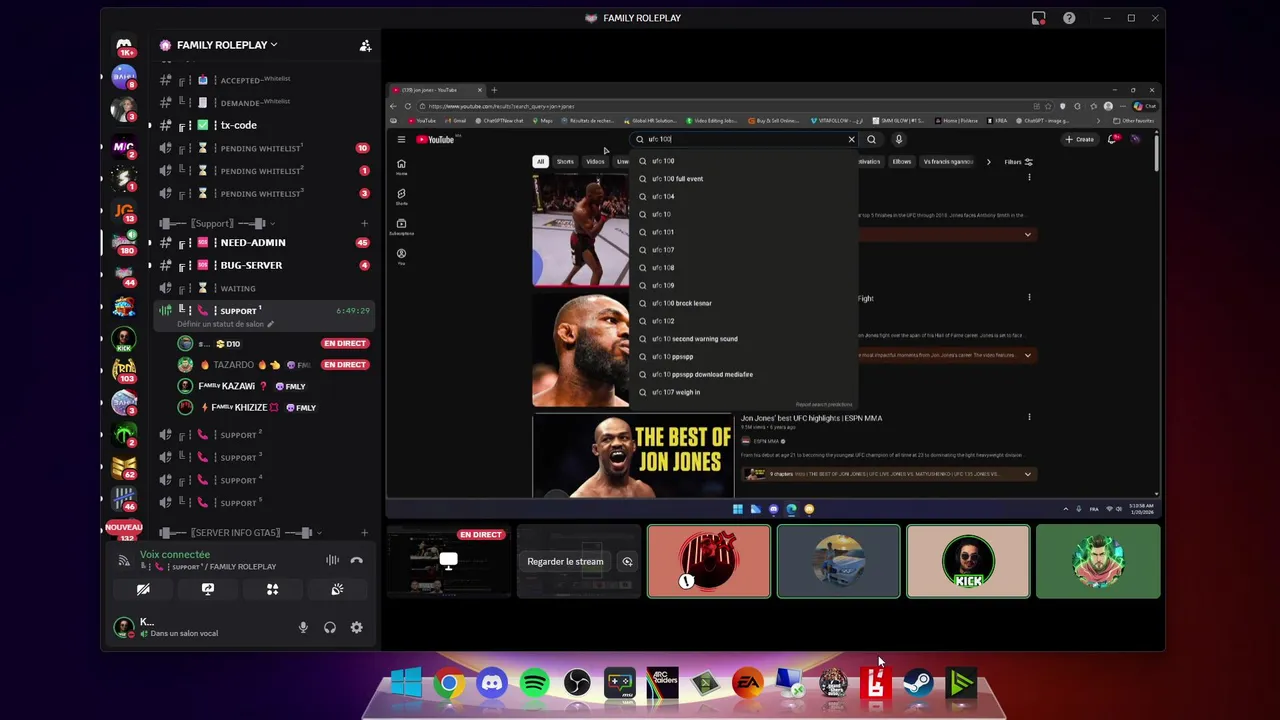This screenshot has height=720, width=1280.
Task: Join the WAITING voice channel
Action: click(x=264, y=288)
